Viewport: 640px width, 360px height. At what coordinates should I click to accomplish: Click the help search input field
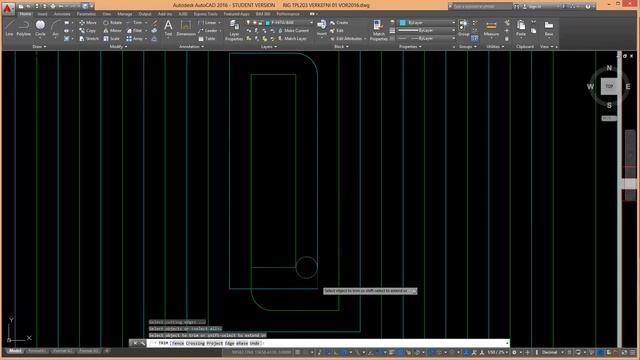(x=481, y=7)
